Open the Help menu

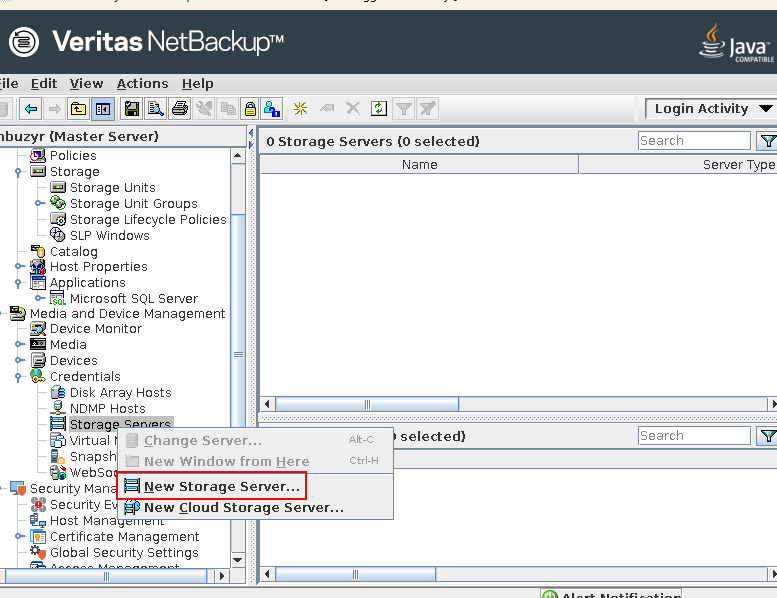click(197, 84)
